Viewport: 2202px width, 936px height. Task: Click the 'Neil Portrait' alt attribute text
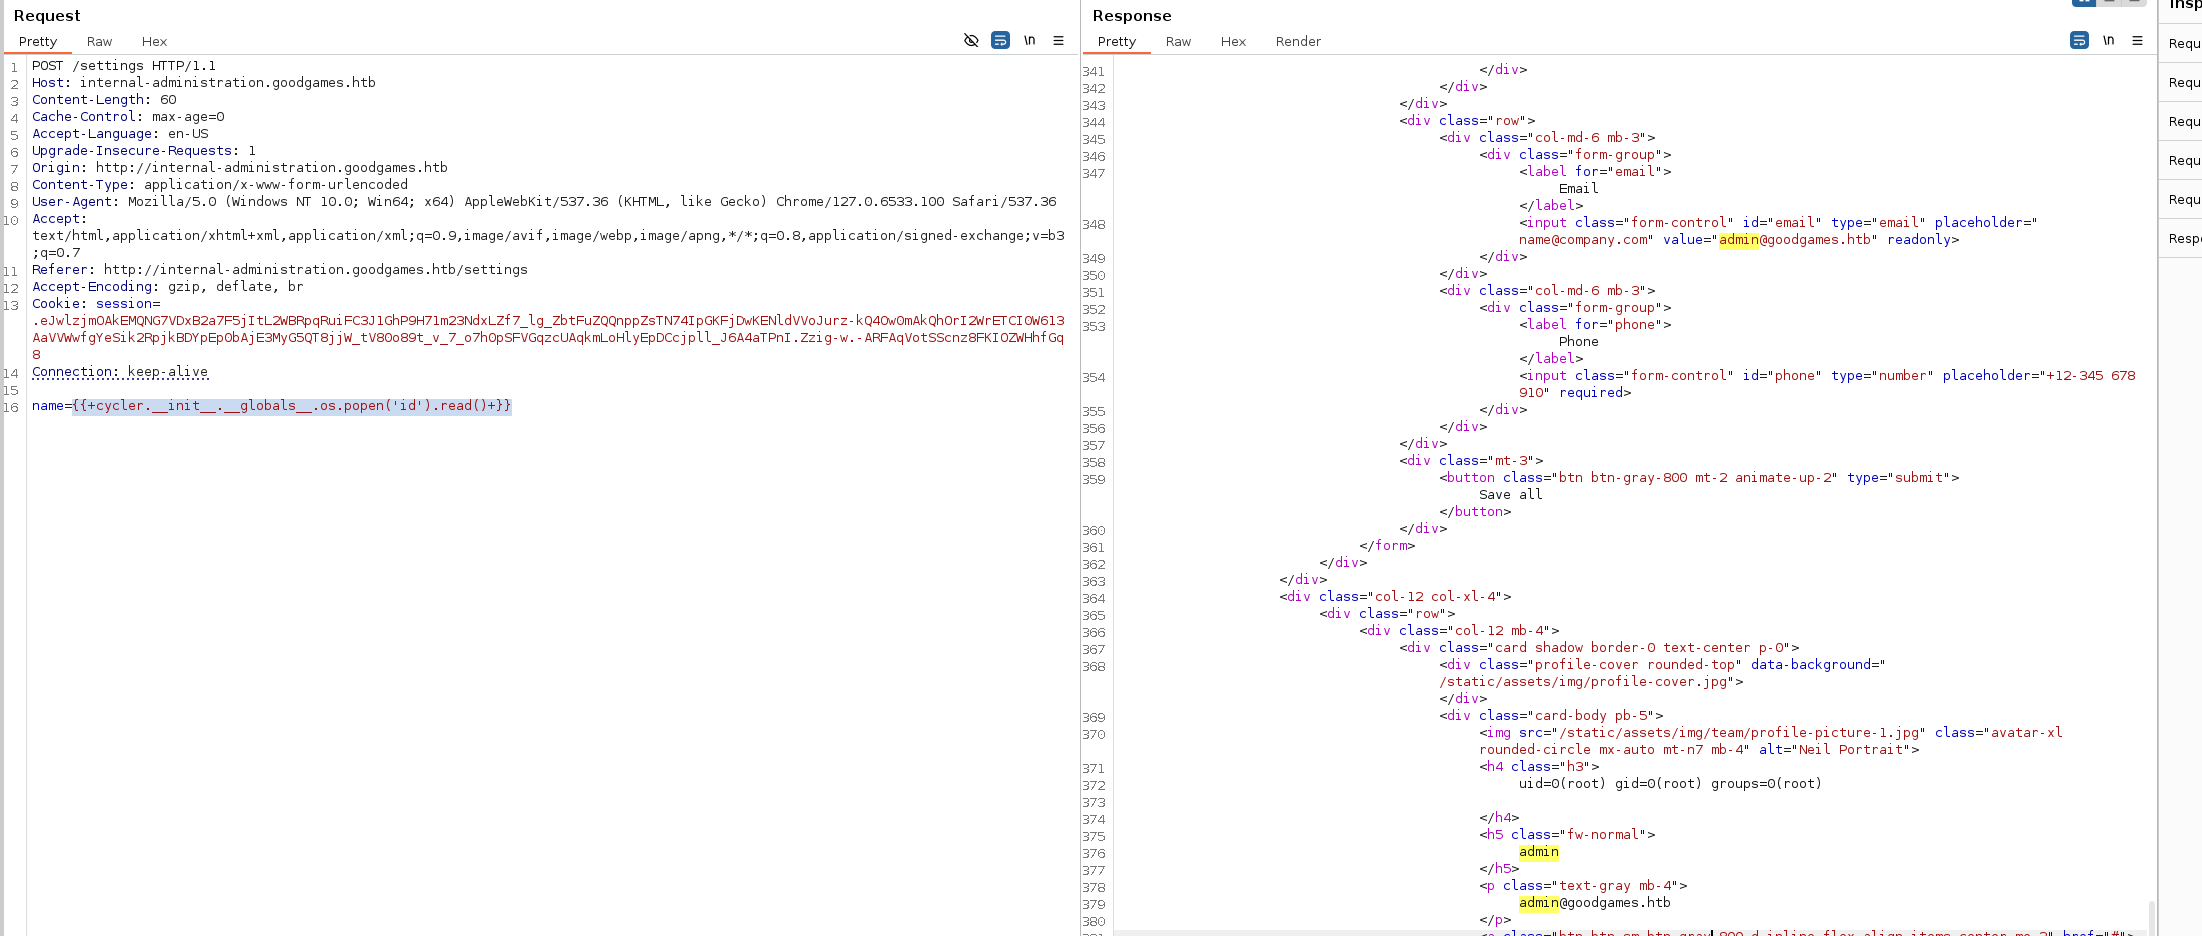(x=1851, y=750)
